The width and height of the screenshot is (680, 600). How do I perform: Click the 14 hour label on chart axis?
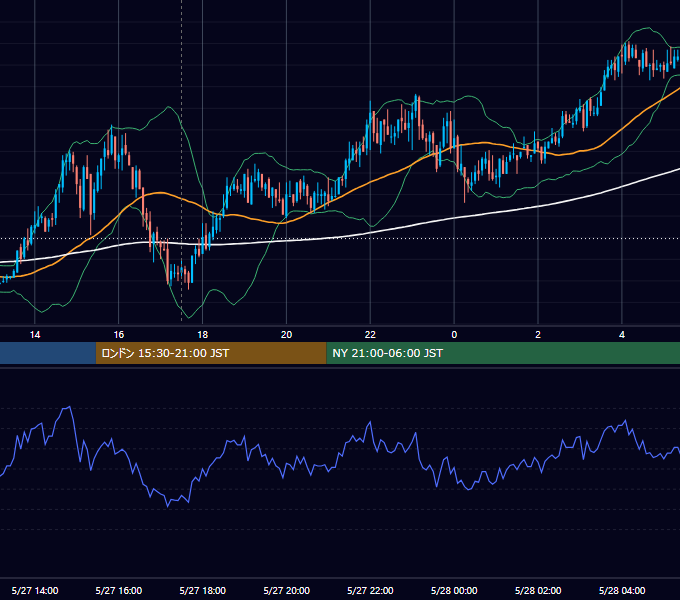35,335
